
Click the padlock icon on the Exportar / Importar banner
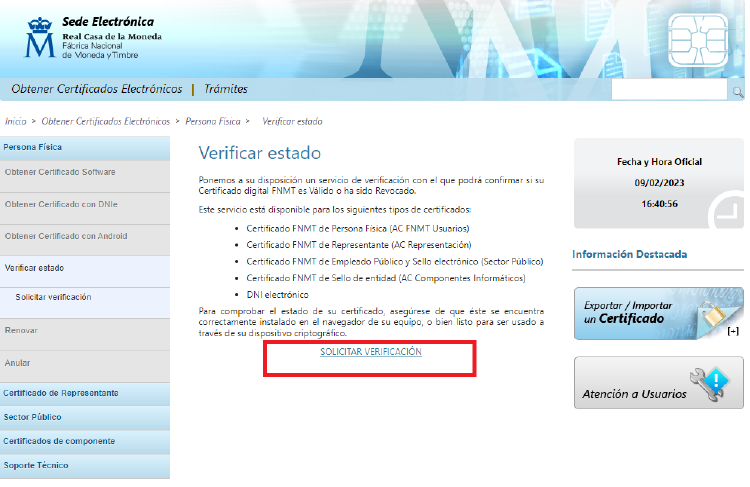[x=712, y=315]
